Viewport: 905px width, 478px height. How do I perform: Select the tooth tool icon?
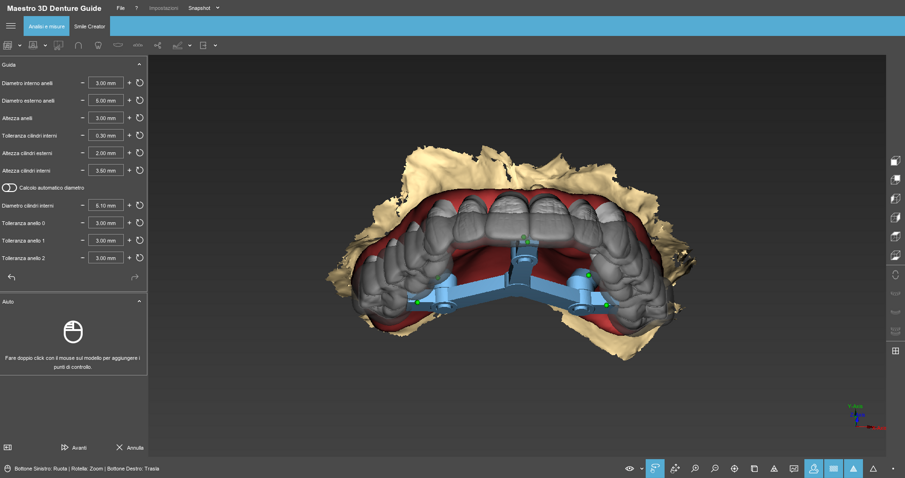click(98, 45)
